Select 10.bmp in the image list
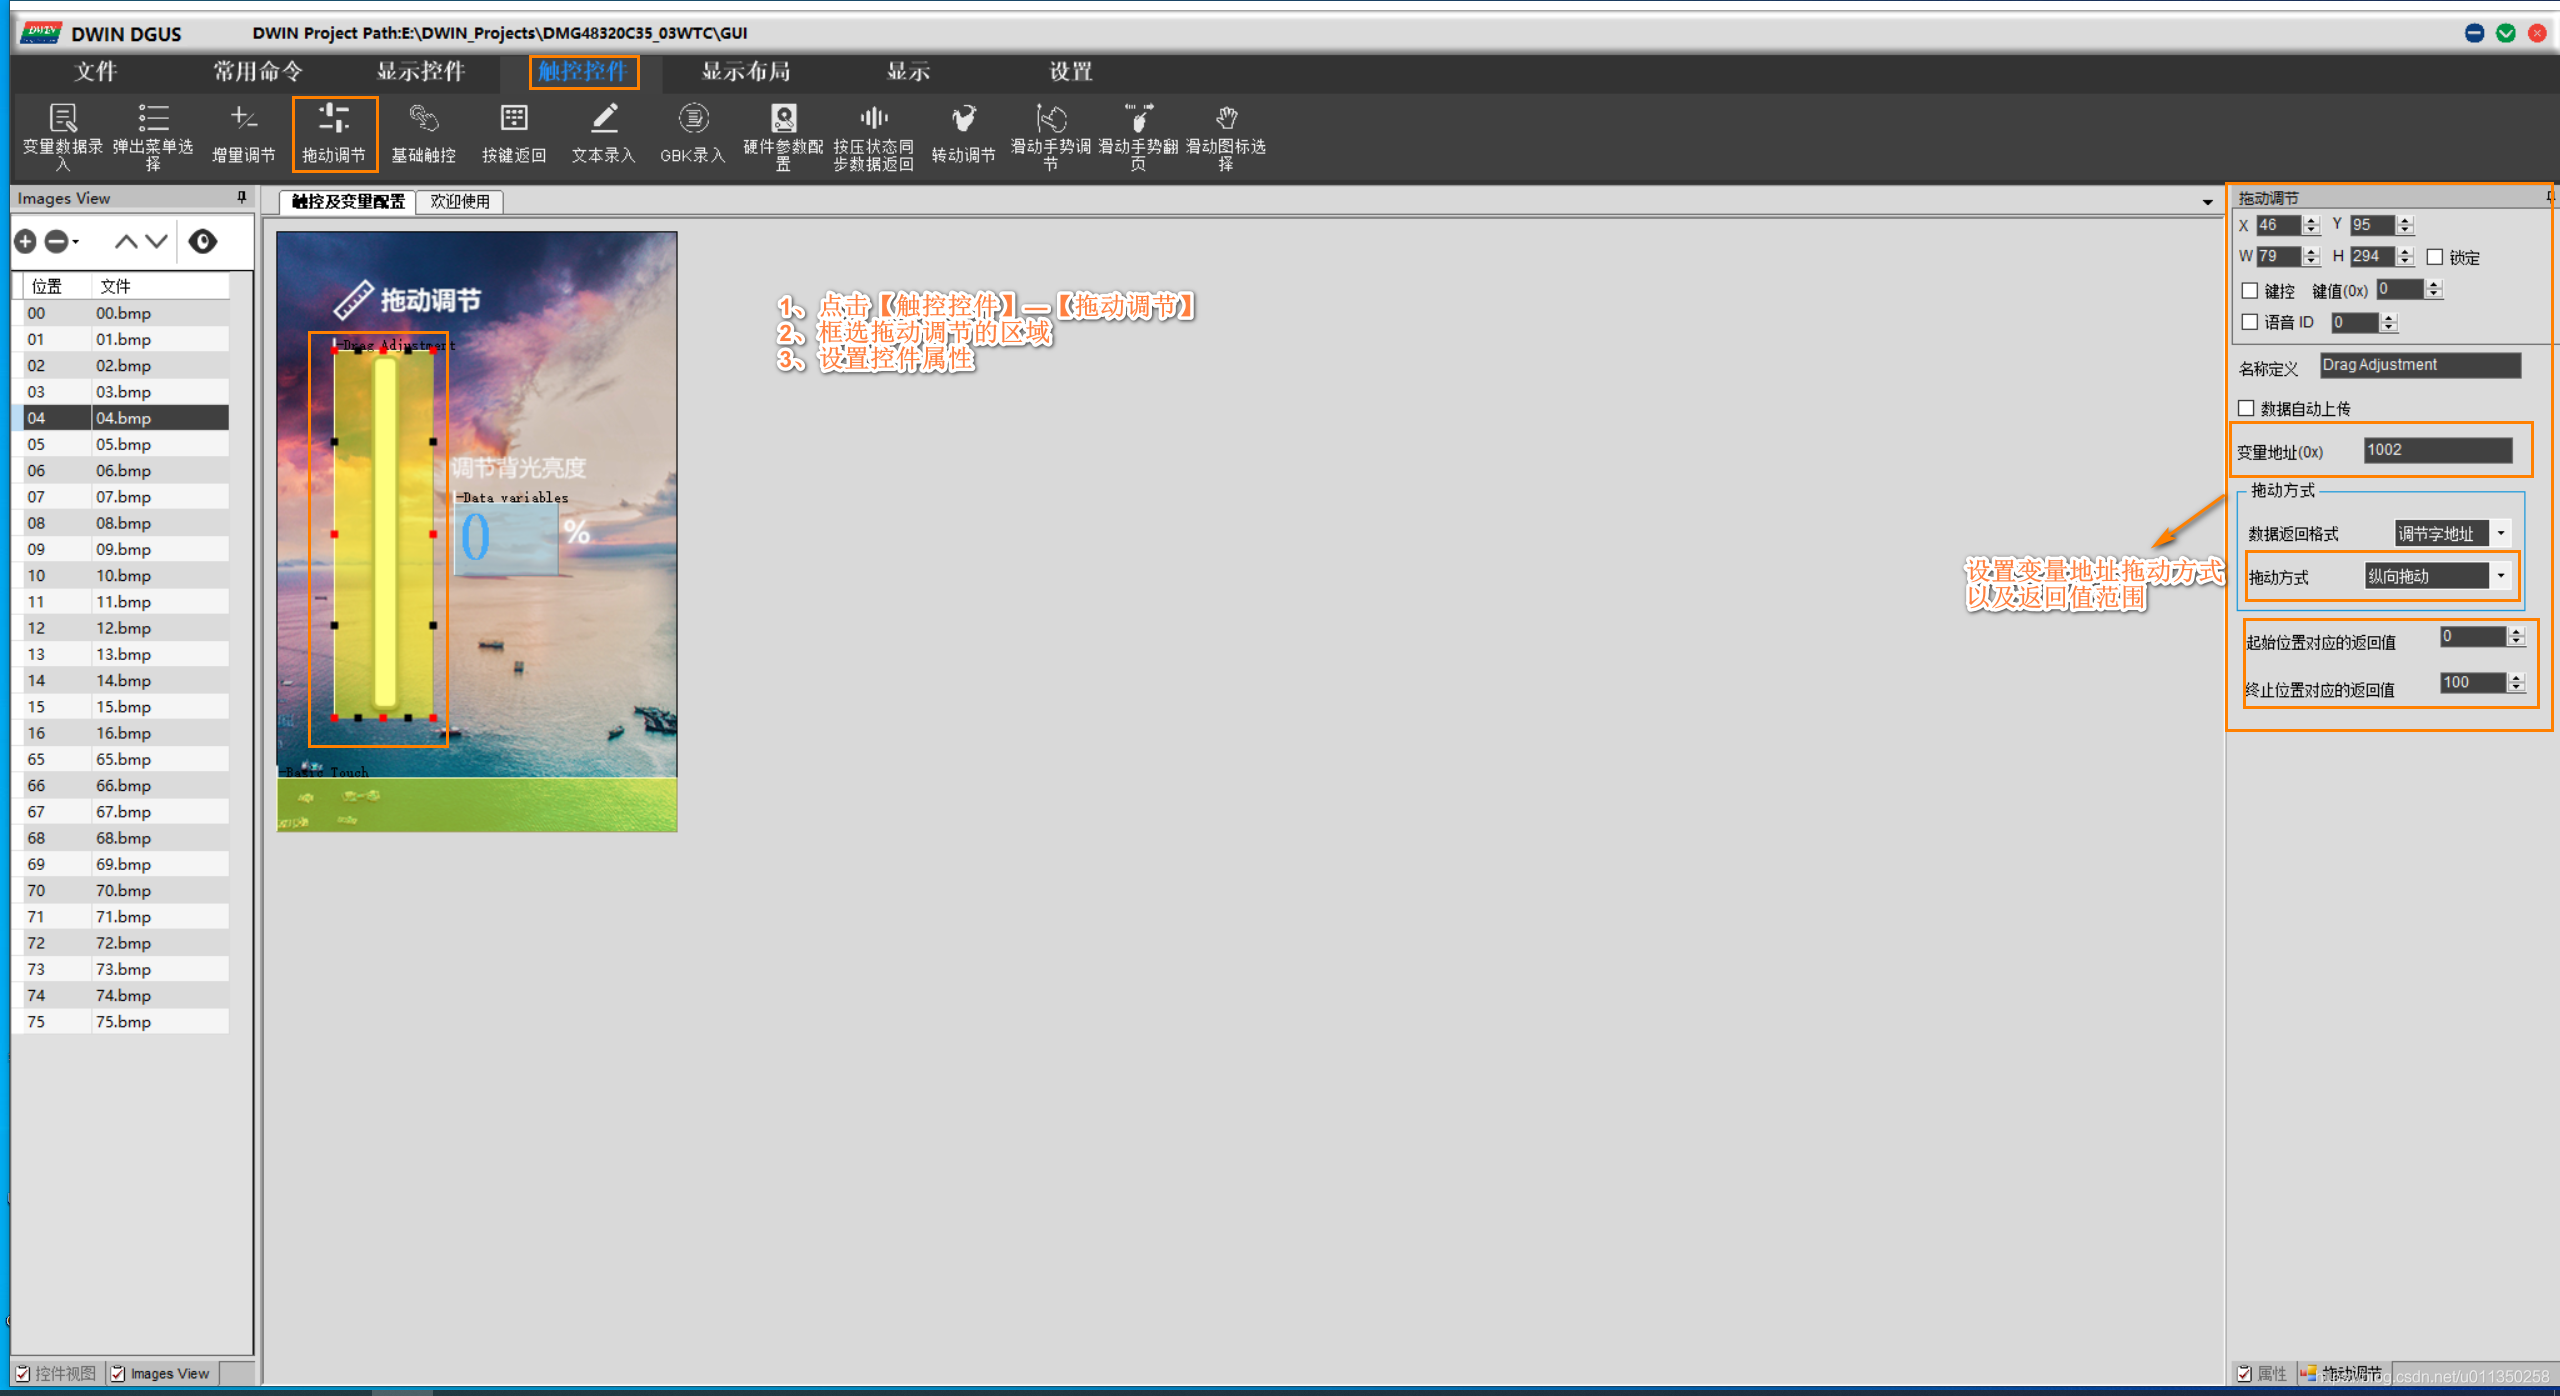 pos(123,576)
